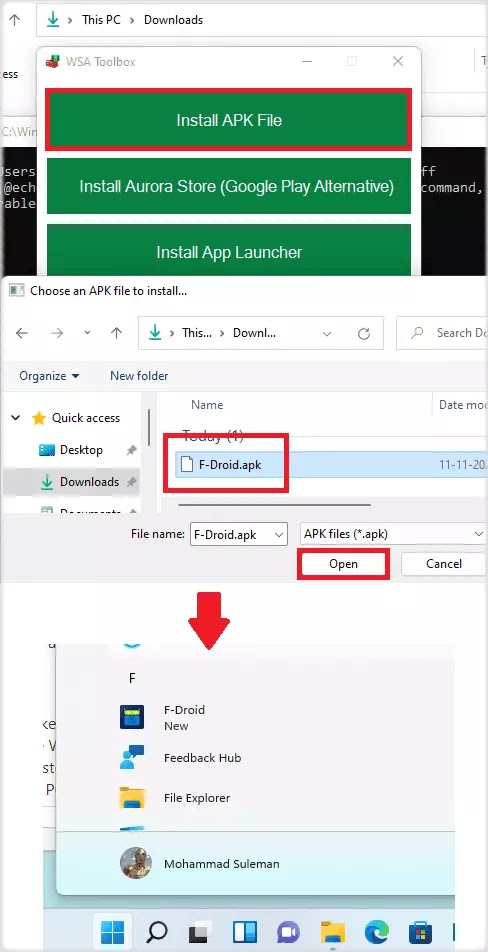Click the WSA Toolbox app icon in title bar
The height and width of the screenshot is (952, 488).
point(53,61)
